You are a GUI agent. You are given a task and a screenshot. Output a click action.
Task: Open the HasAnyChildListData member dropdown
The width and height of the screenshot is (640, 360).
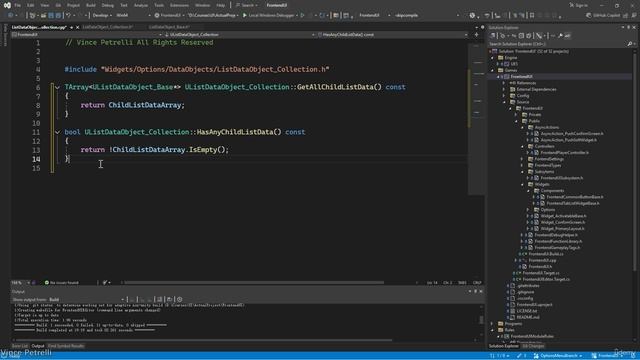click(392, 35)
